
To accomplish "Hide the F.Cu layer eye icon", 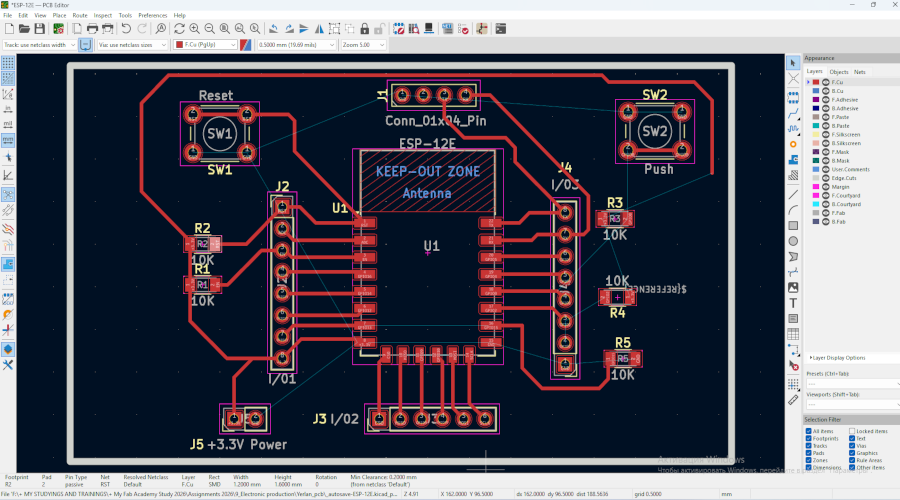I will click(826, 83).
